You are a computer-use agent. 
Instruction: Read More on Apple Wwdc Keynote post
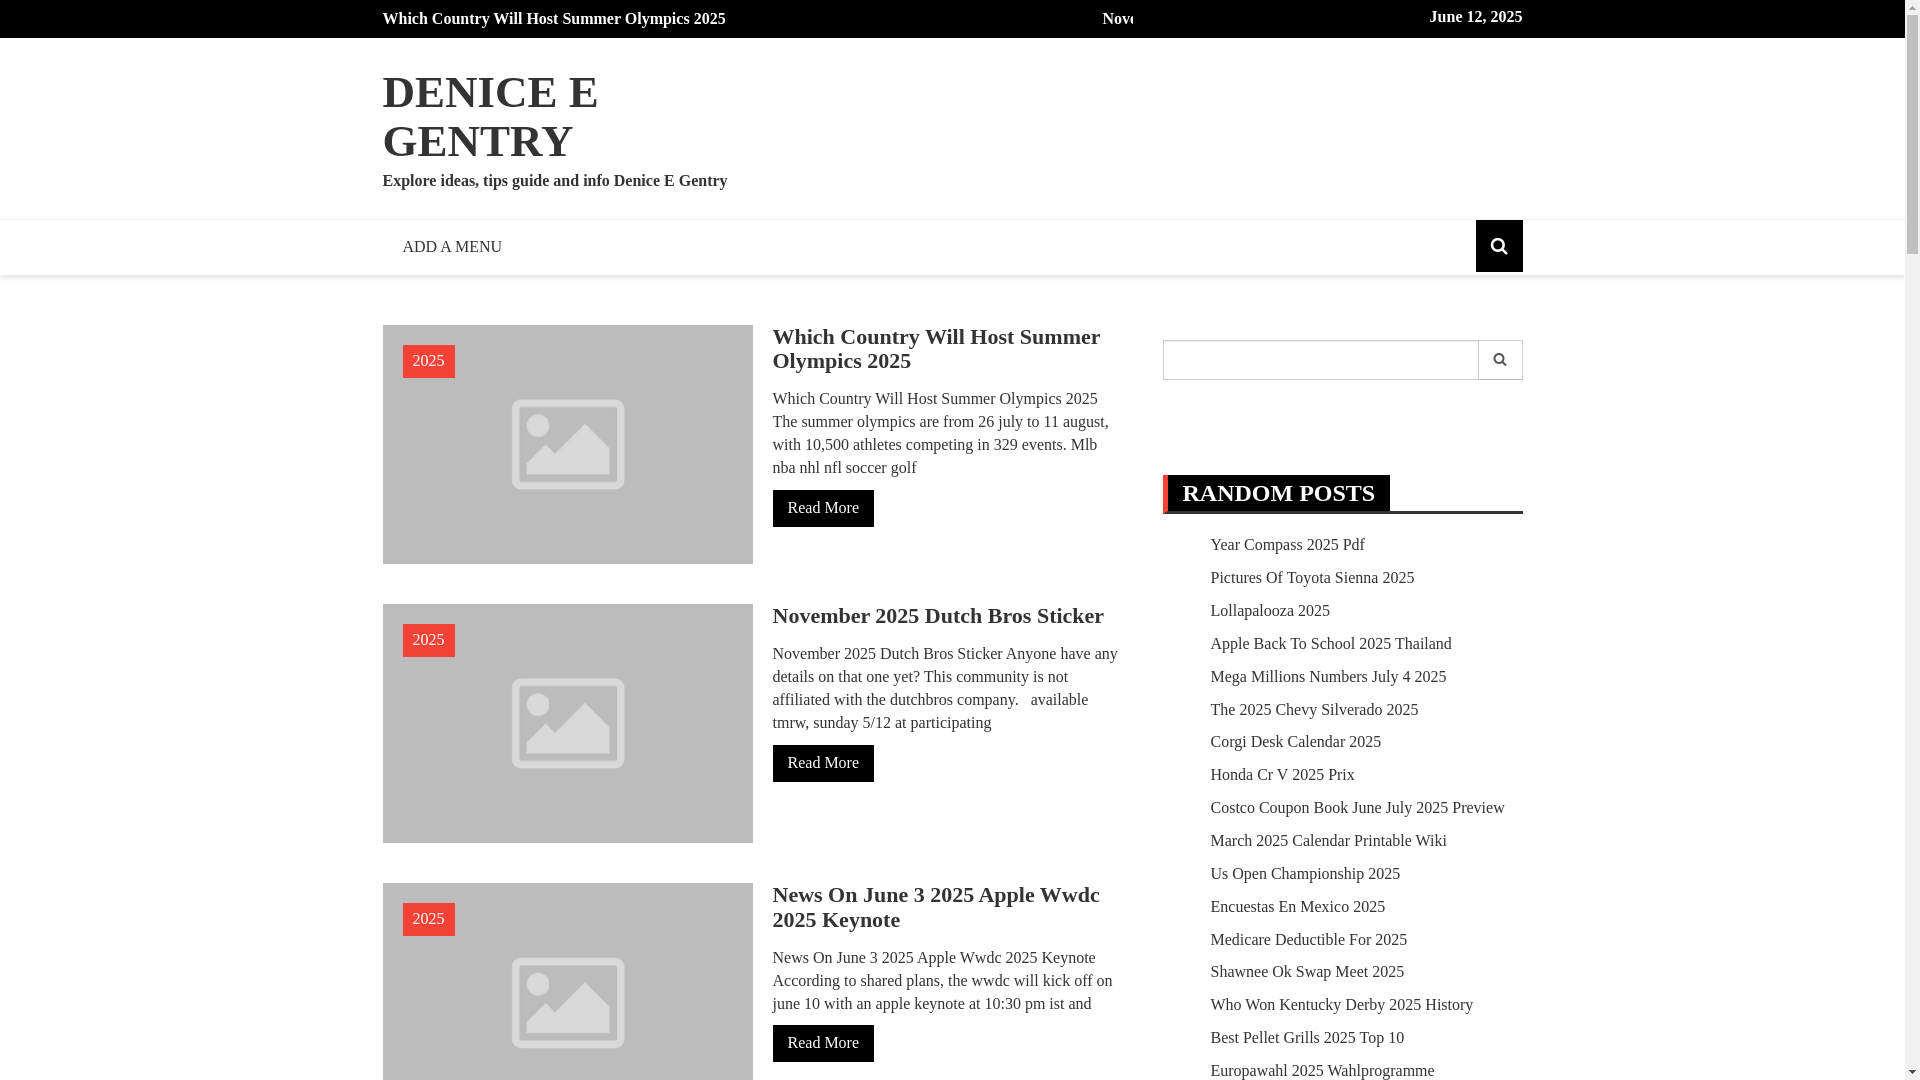pyautogui.click(x=823, y=1043)
